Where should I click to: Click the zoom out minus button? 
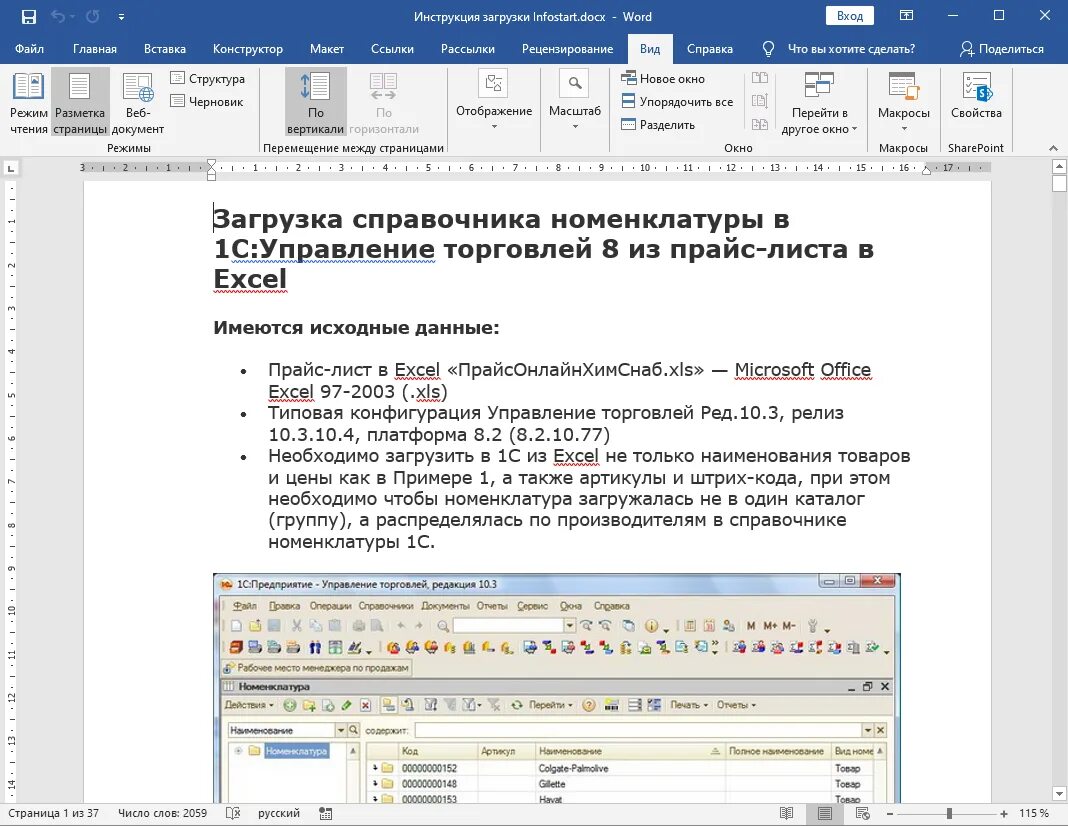[890, 814]
